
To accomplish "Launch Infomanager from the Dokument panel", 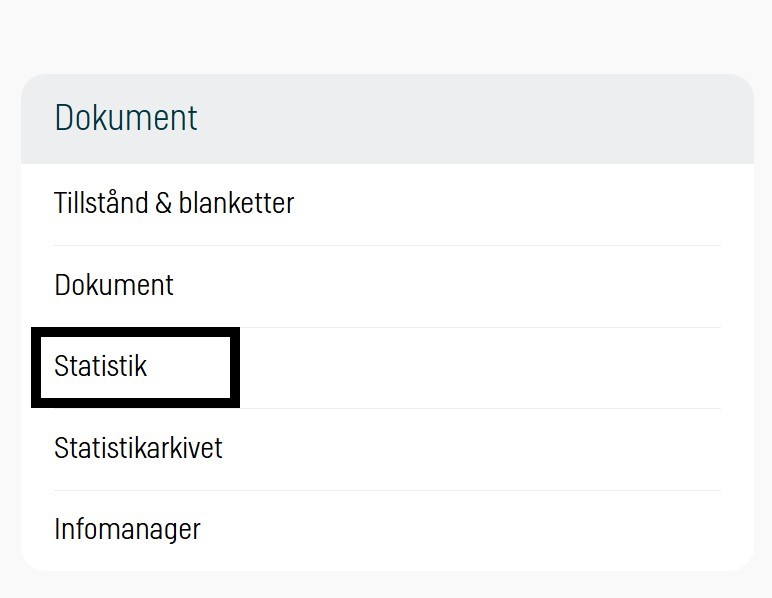I will pos(127,529).
